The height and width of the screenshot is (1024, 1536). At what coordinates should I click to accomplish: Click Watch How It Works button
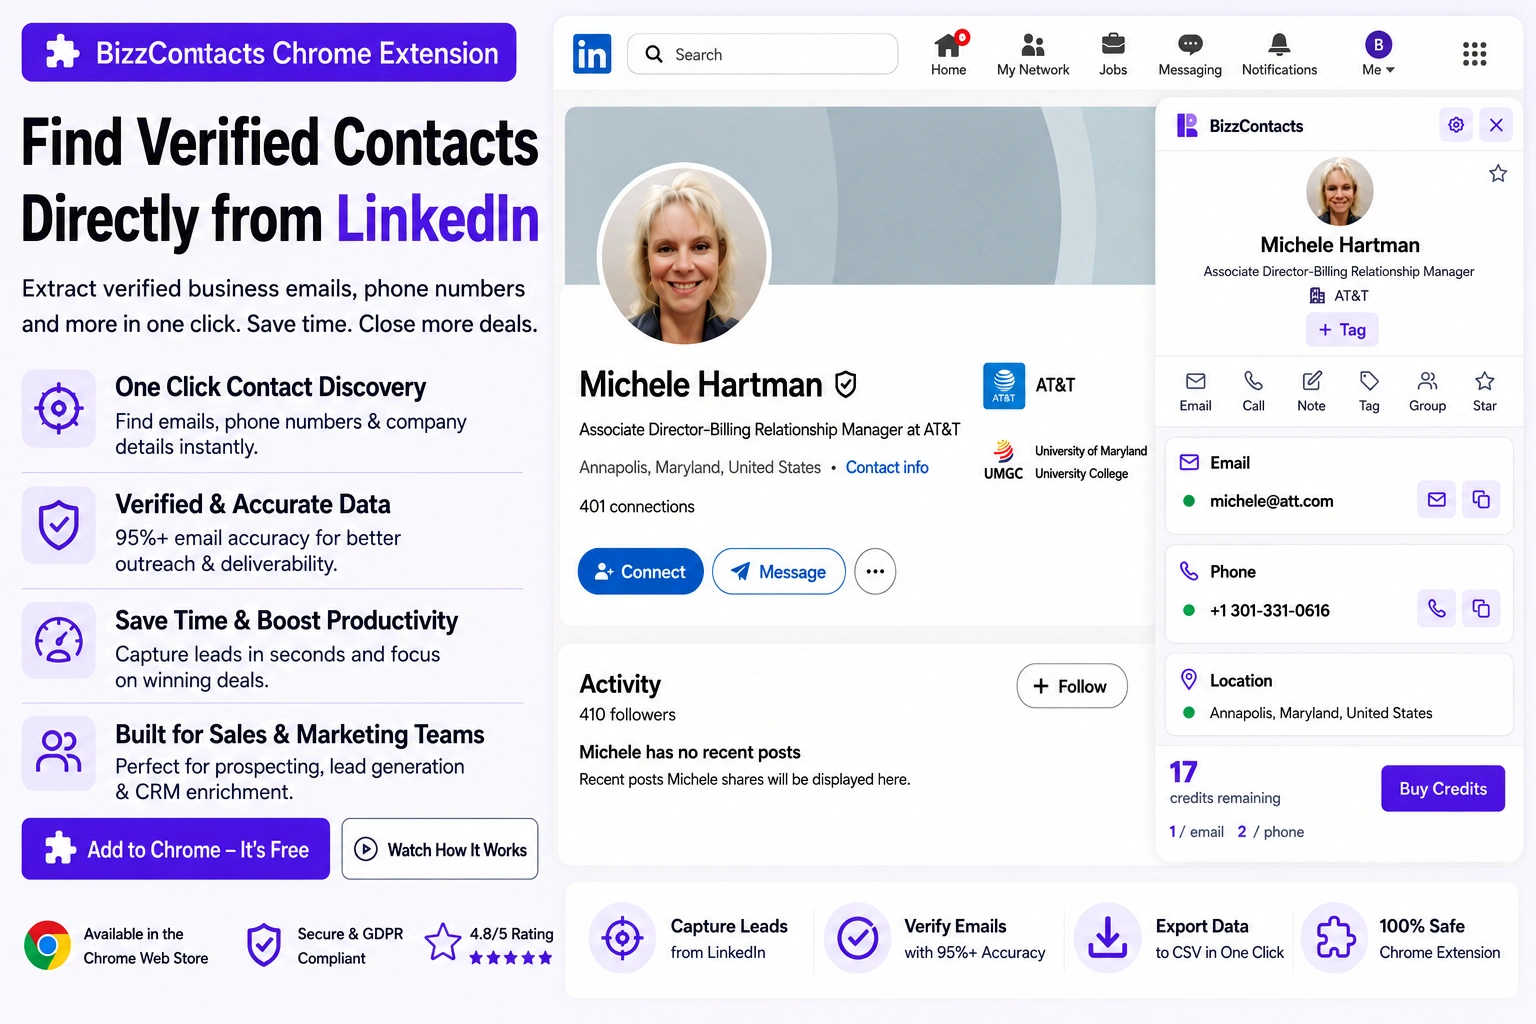(440, 849)
